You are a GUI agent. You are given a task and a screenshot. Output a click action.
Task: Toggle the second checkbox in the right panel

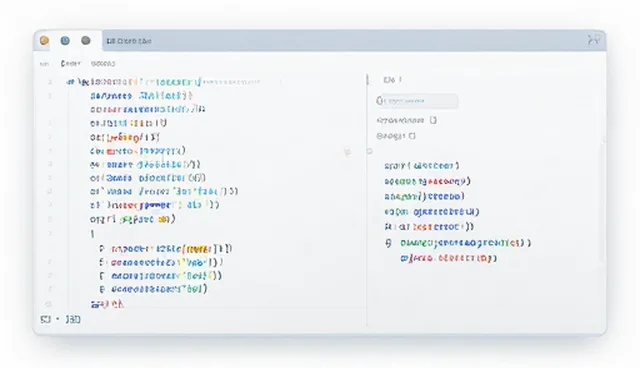coord(412,136)
